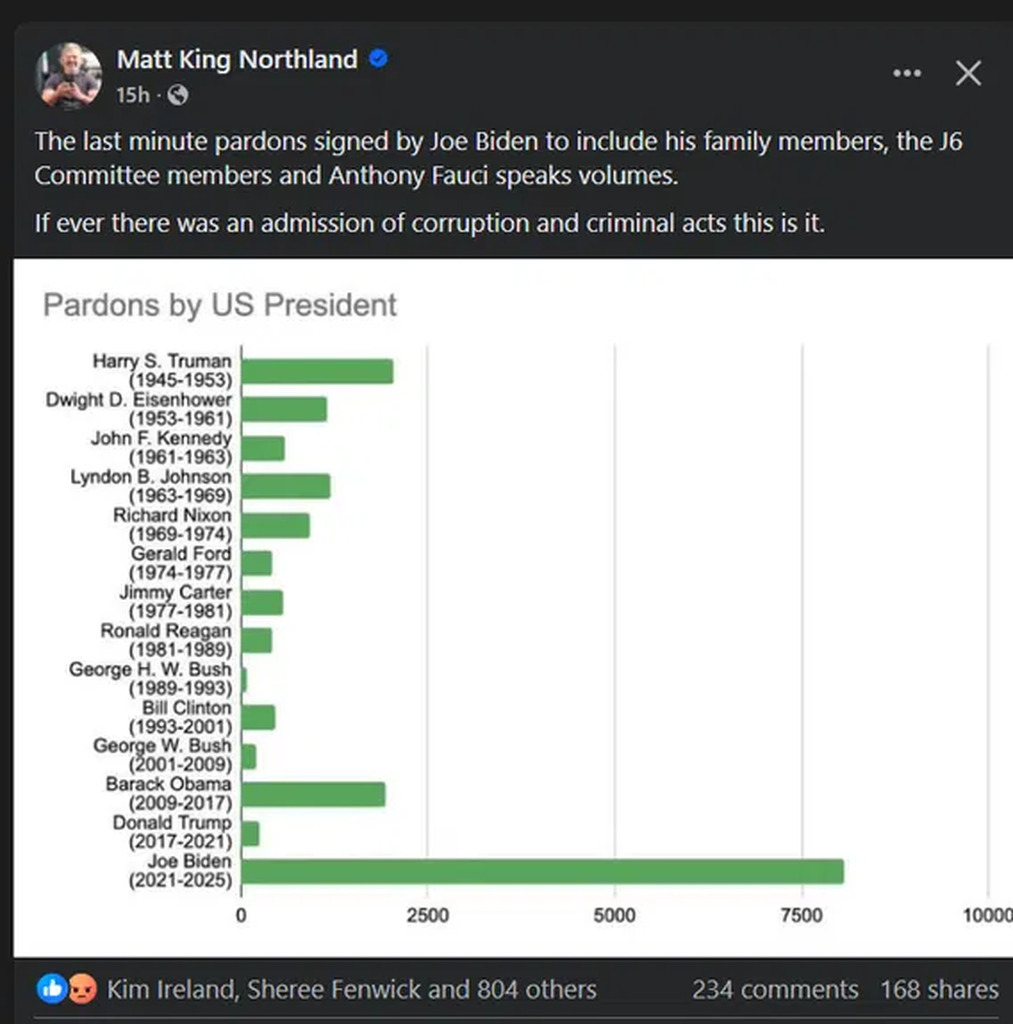
Task: Click the blue Like reaction icon
Action: click(51, 989)
